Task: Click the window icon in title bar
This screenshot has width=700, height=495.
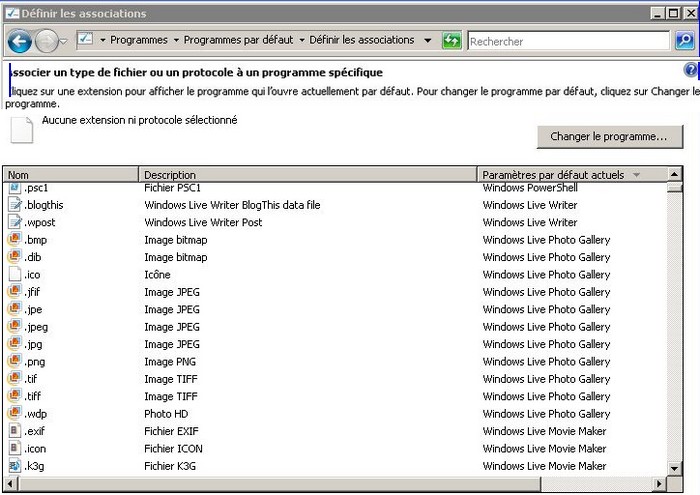Action: tap(12, 13)
